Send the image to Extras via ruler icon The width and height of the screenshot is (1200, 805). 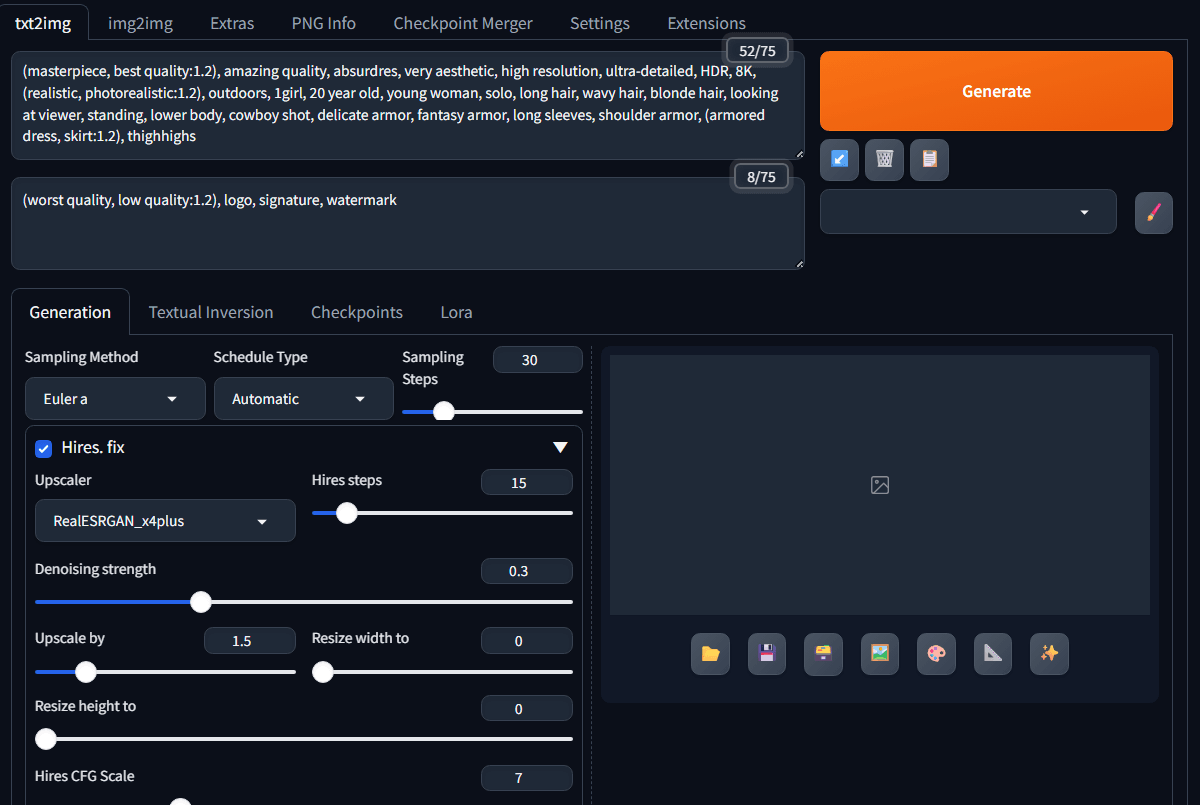click(993, 654)
